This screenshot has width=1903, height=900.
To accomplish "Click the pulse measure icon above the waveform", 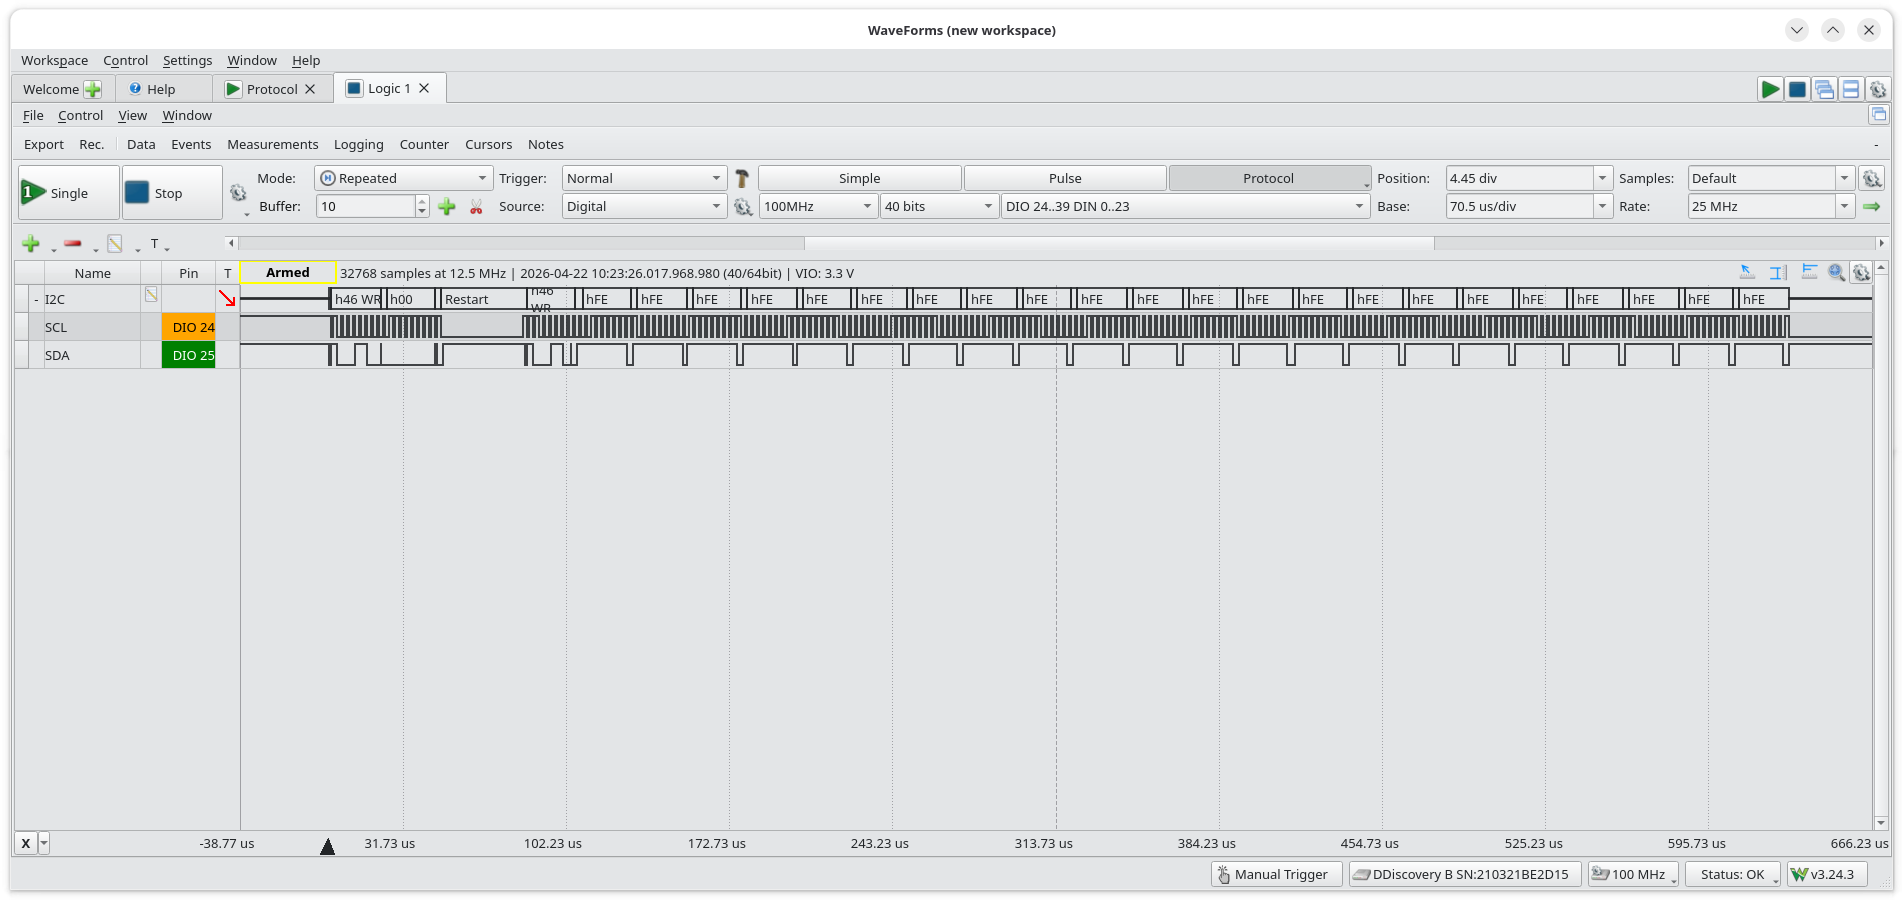I will click(x=1809, y=272).
